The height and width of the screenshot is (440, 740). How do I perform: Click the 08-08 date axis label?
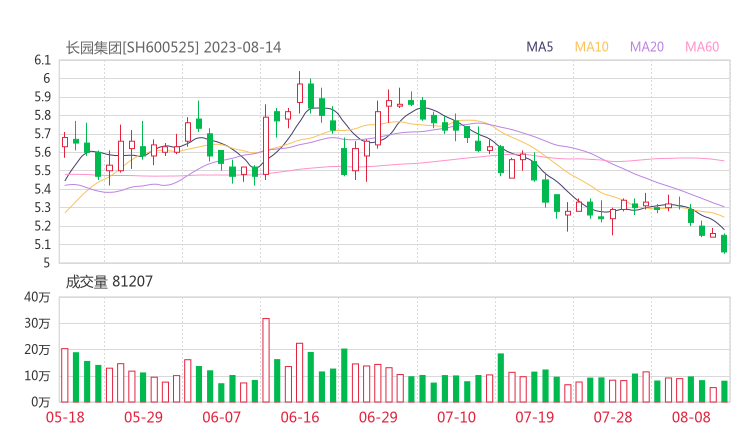[x=691, y=417]
